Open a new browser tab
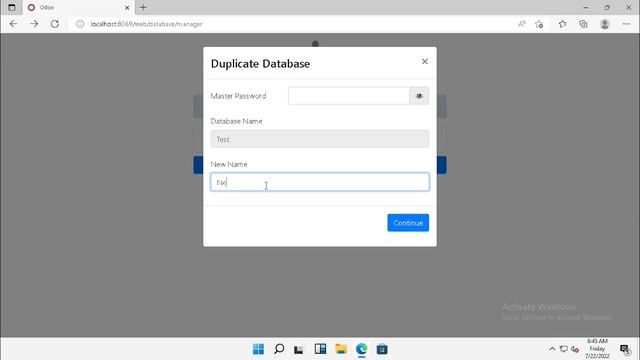This screenshot has width=640, height=360. coord(143,7)
